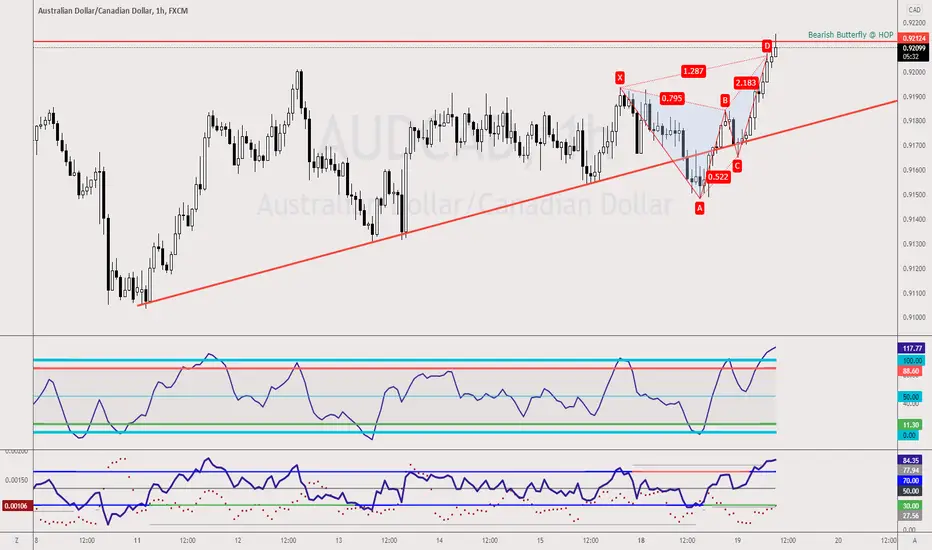
Task: Click date label 13 on time axis
Action: [339, 540]
